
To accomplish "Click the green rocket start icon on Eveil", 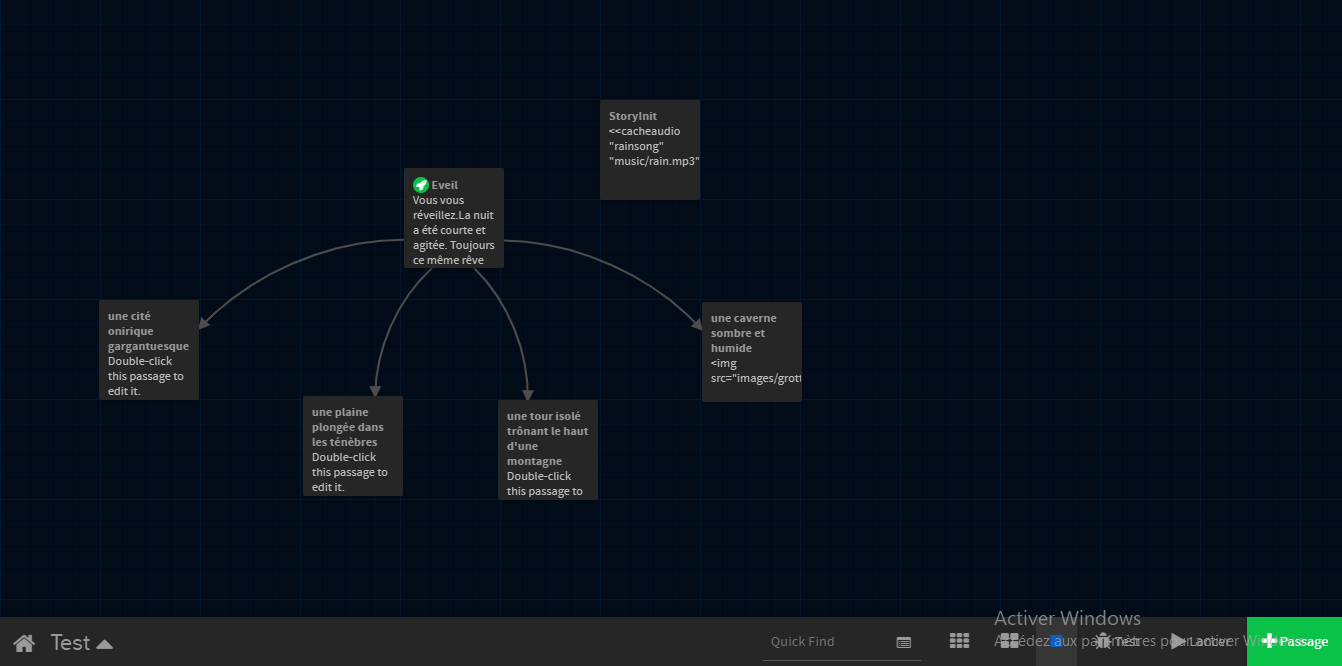I will point(421,185).
